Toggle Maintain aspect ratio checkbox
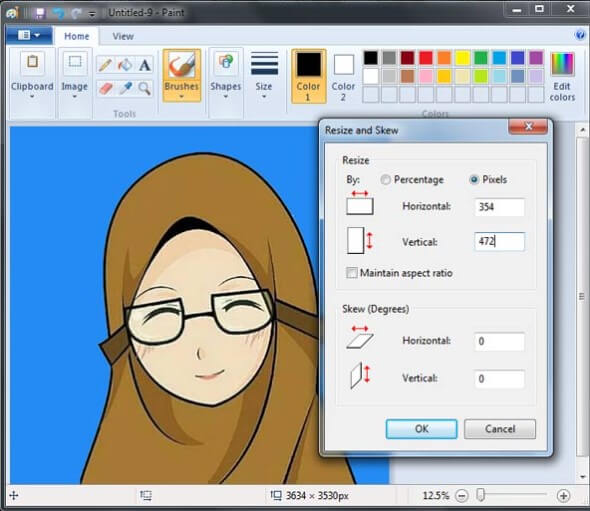The image size is (590, 511). pos(352,273)
